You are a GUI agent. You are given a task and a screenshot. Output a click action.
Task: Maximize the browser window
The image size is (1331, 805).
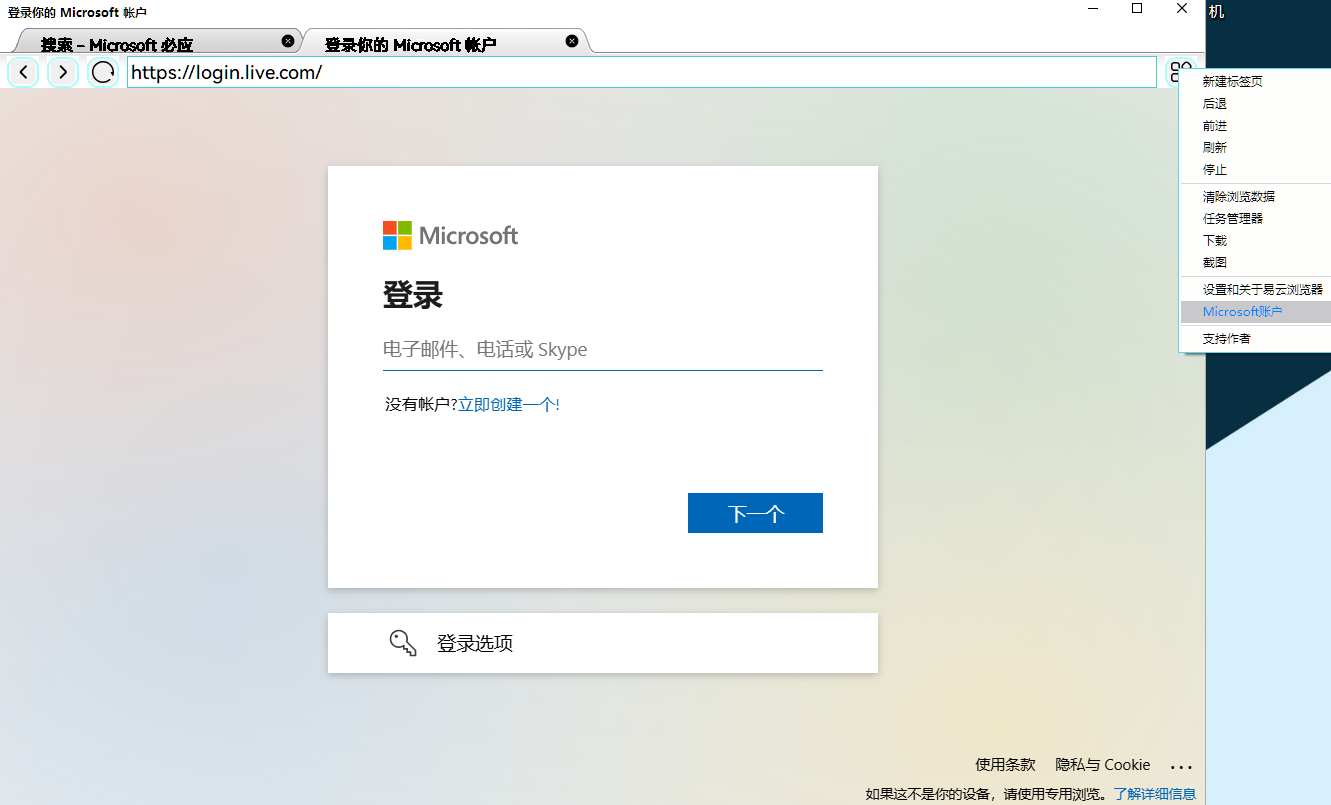[x=1137, y=9]
